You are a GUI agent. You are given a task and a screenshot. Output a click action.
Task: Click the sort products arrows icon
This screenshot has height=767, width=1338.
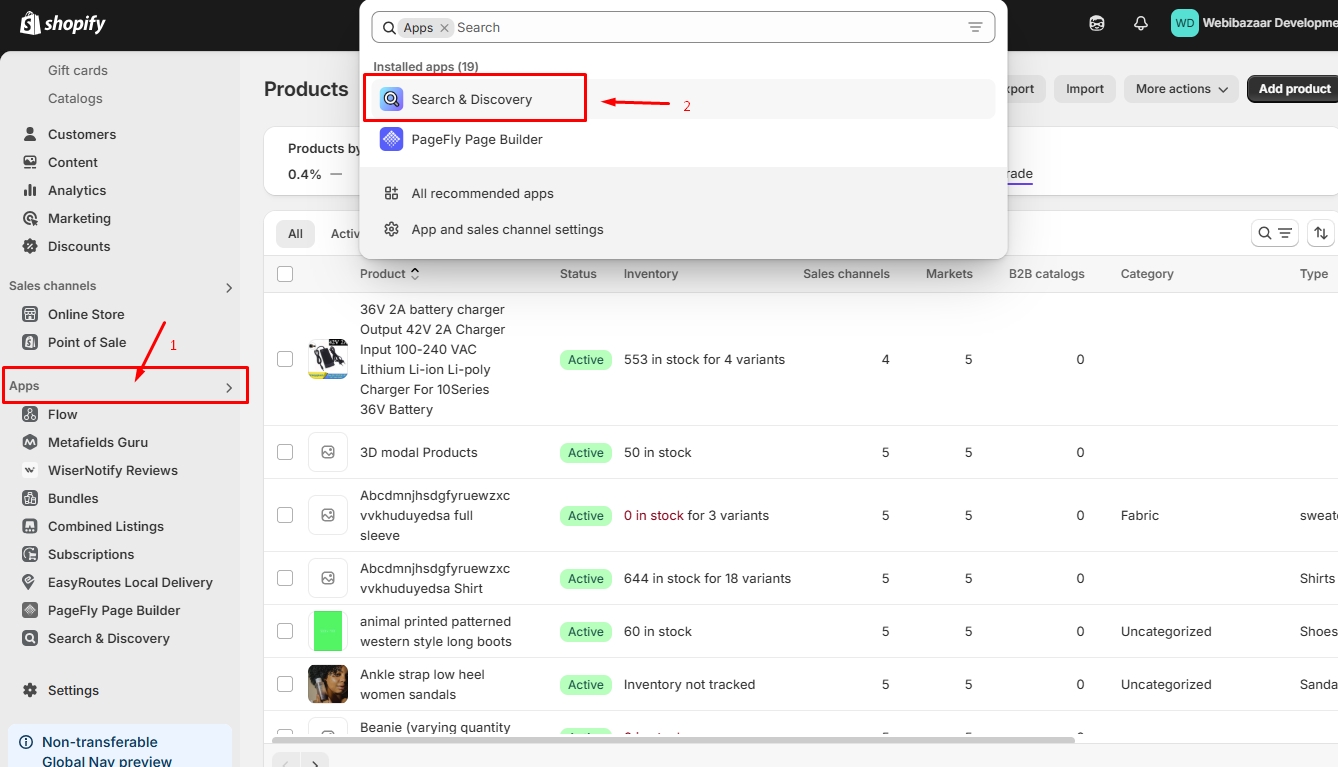1320,233
